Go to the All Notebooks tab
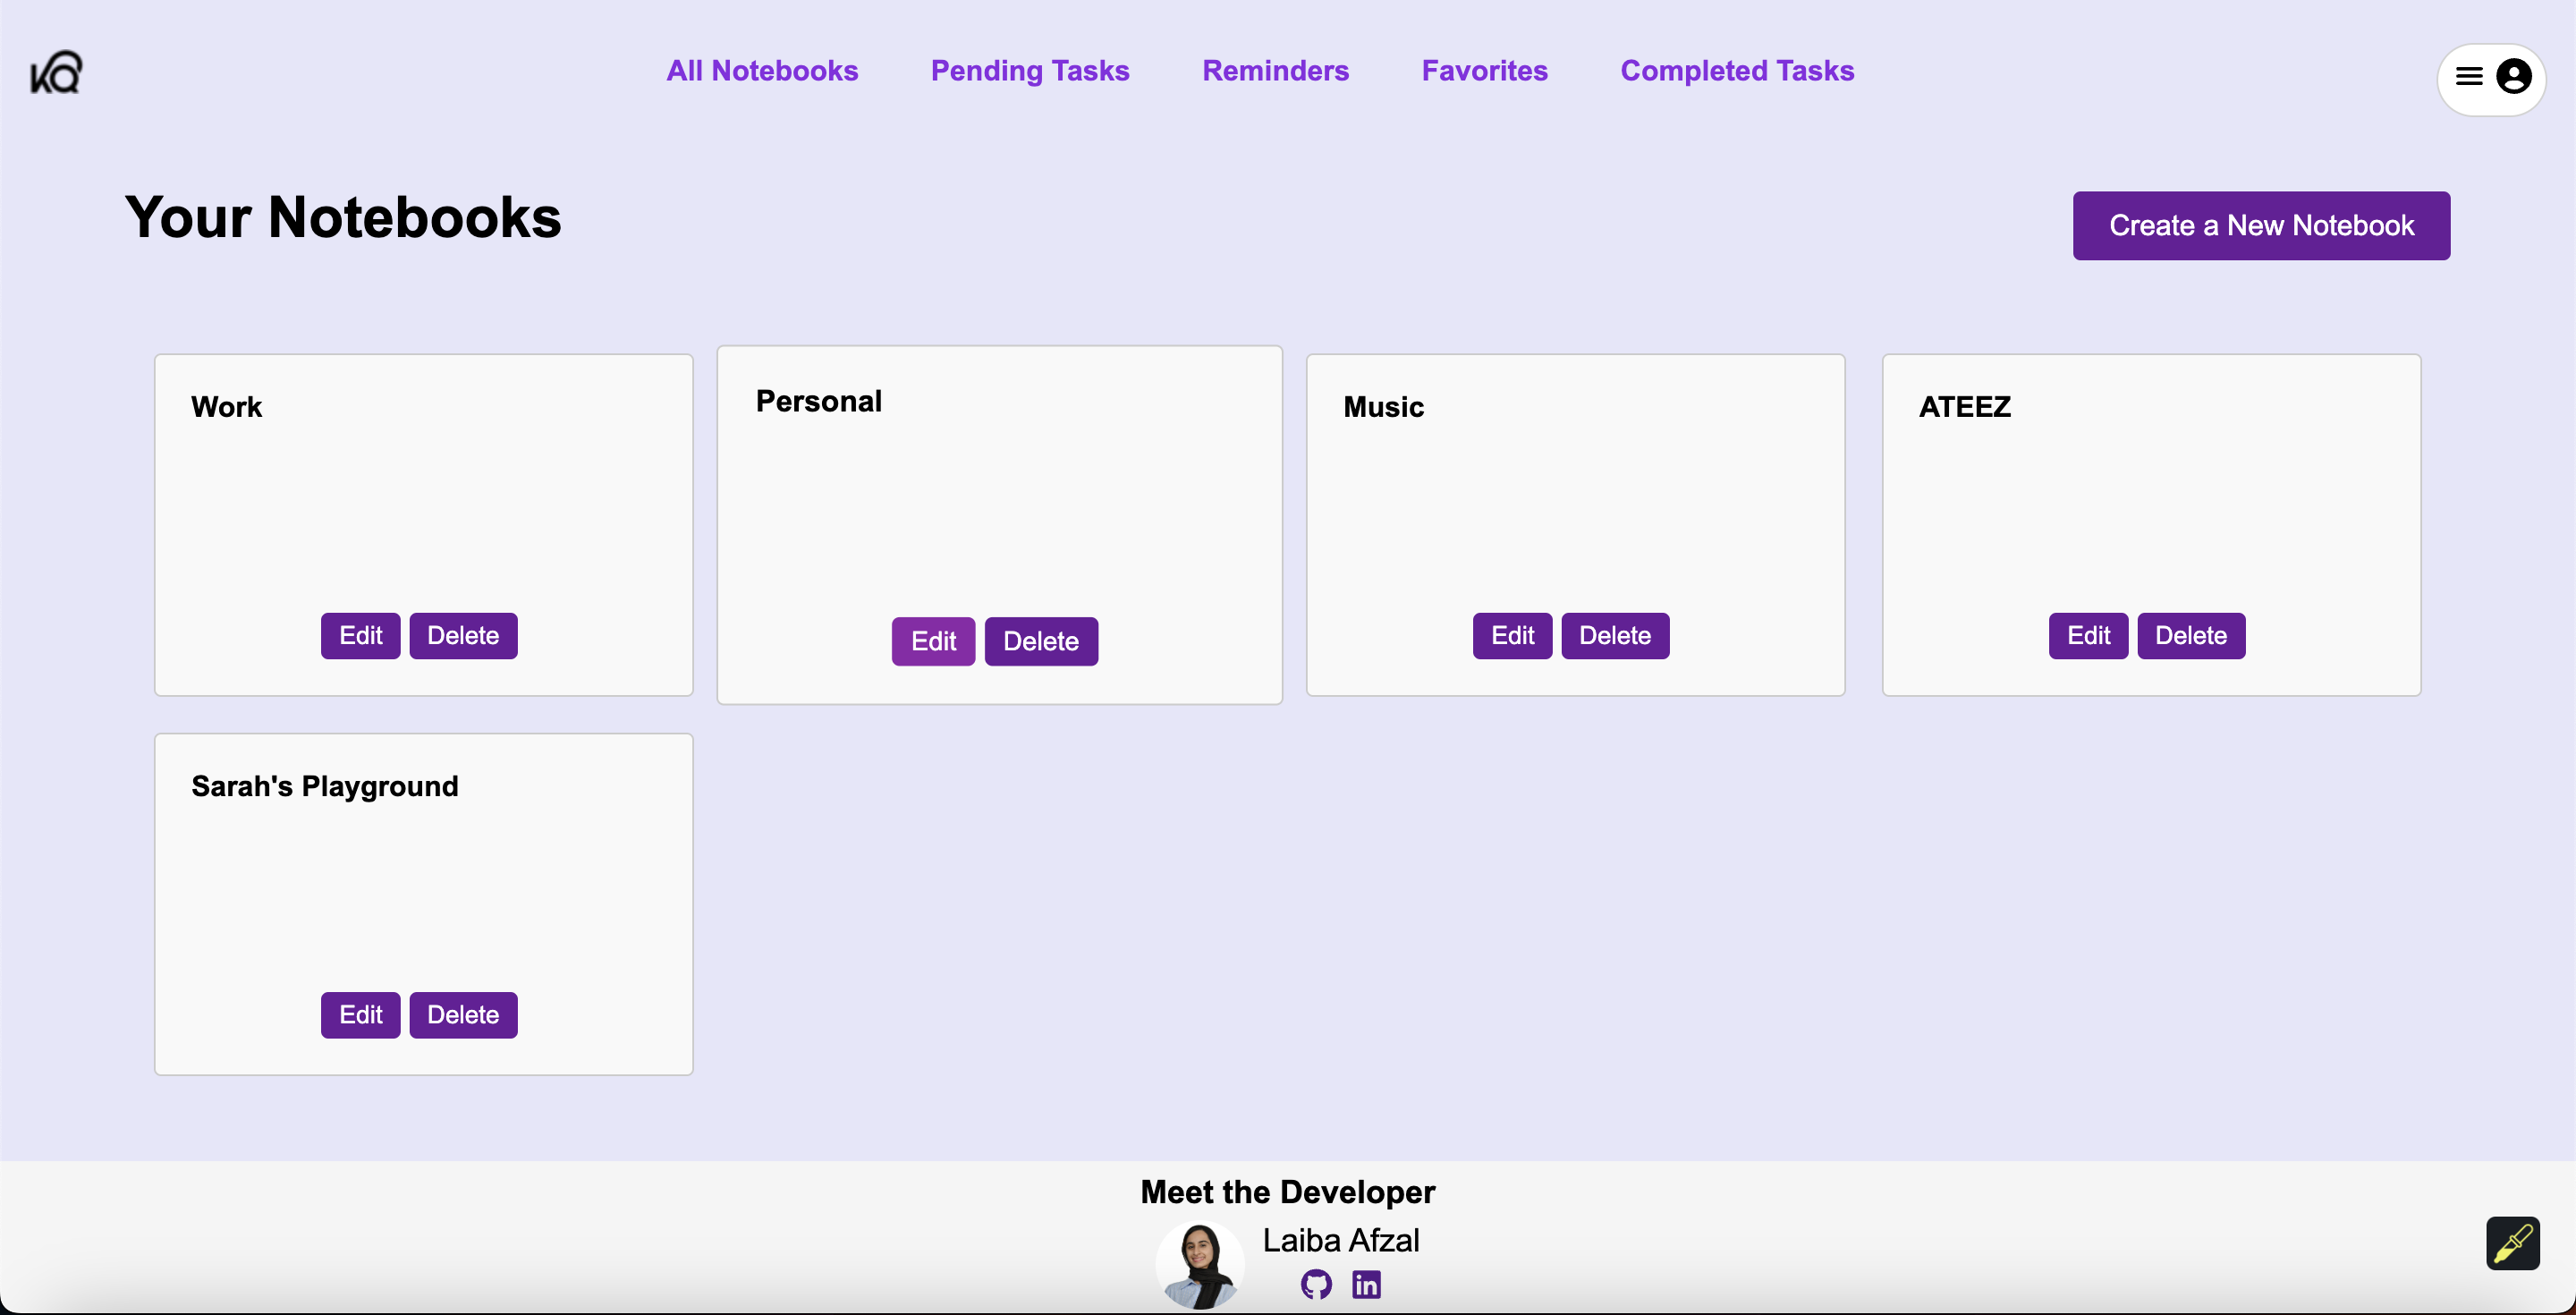 pos(762,71)
